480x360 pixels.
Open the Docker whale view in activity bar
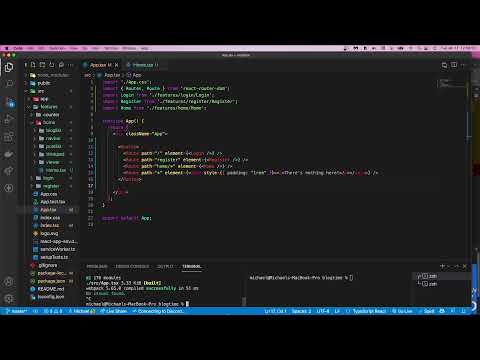(9, 154)
